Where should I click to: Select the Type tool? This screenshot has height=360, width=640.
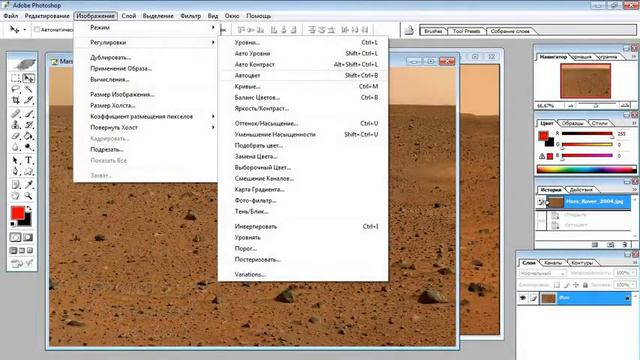pyautogui.click(x=29, y=160)
